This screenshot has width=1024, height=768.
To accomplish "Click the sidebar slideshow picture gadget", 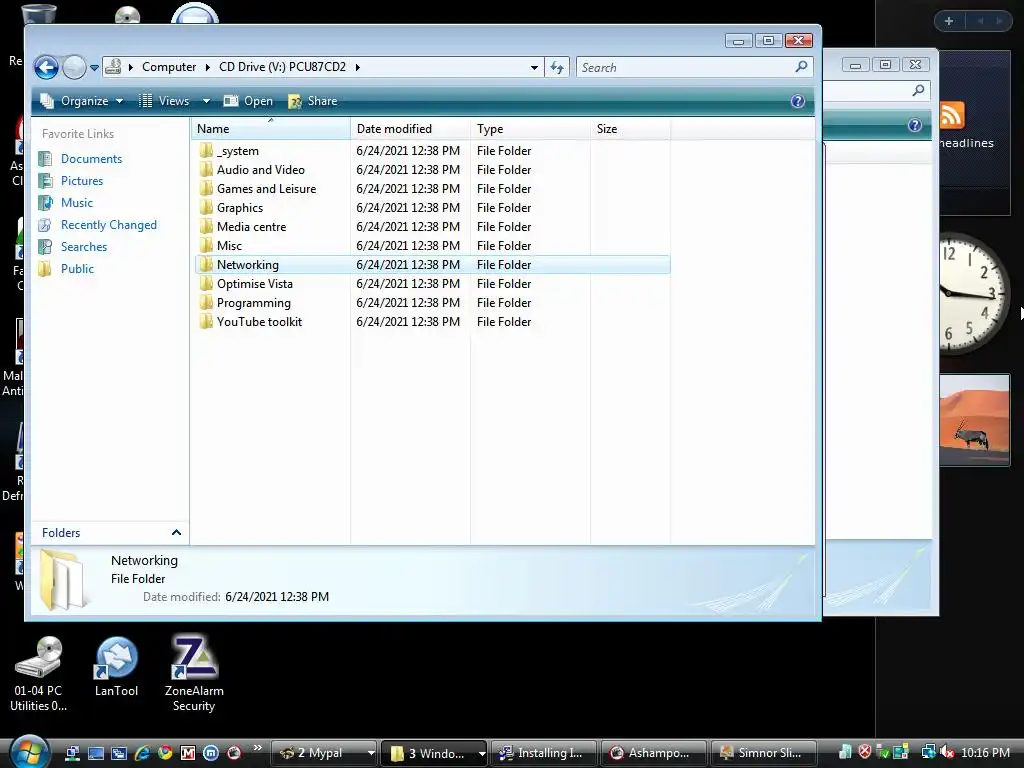I will pyautogui.click(x=974, y=420).
